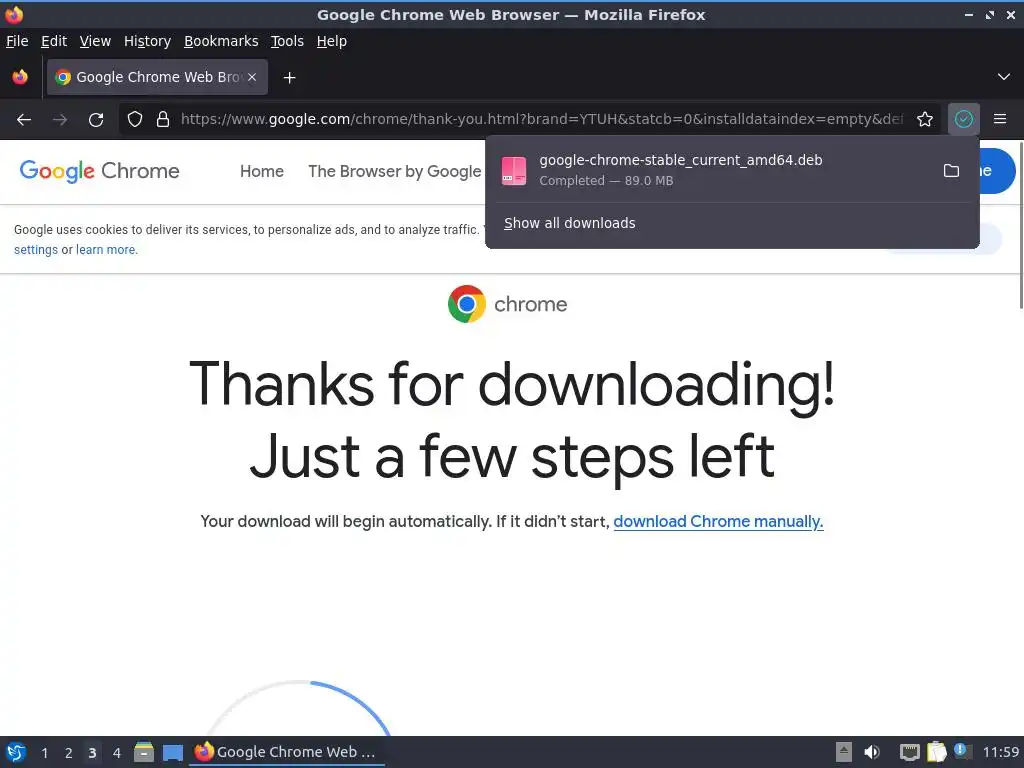Switch to virtual desktop 4
Image resolution: width=1024 pixels, height=768 pixels.
117,753
